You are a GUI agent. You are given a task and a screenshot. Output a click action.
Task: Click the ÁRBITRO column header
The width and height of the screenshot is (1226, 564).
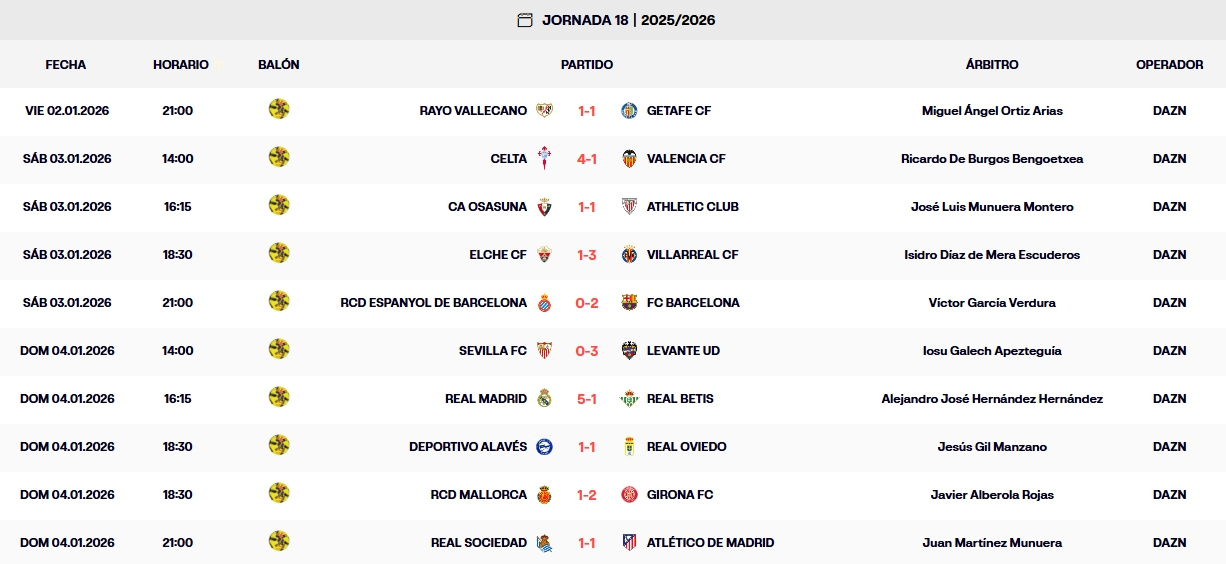click(x=992, y=65)
